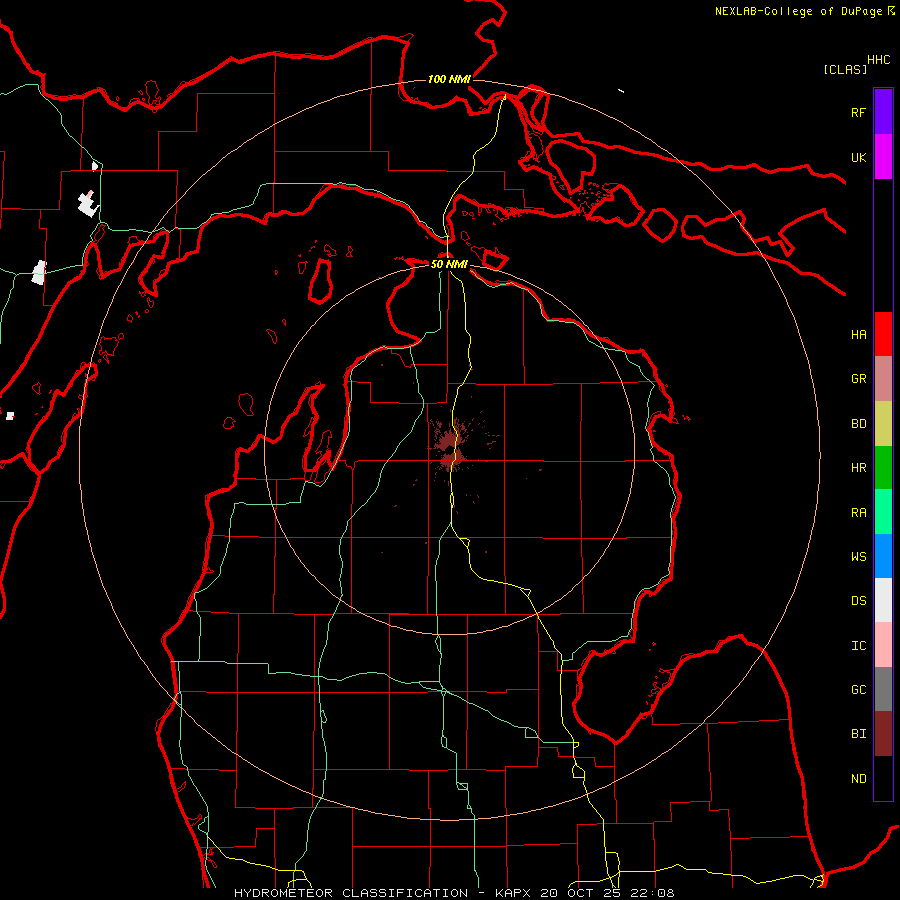Screen dimensions: 900x900
Task: Click the RA legend label
Action: point(858,512)
